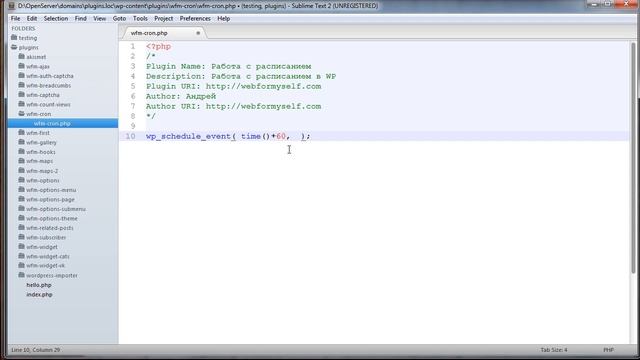The image size is (640, 360).
Task: Click line number 1 in the gutter
Action: click(x=133, y=47)
